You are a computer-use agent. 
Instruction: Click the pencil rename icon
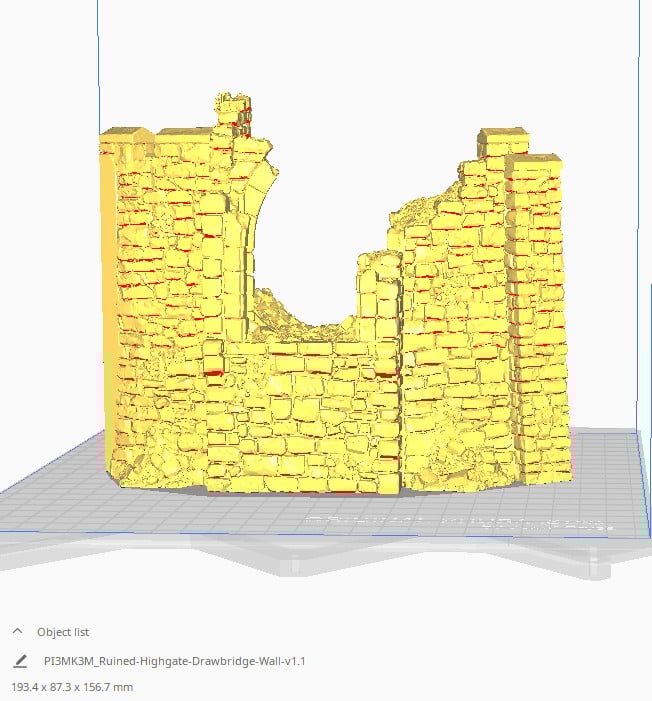(x=21, y=661)
